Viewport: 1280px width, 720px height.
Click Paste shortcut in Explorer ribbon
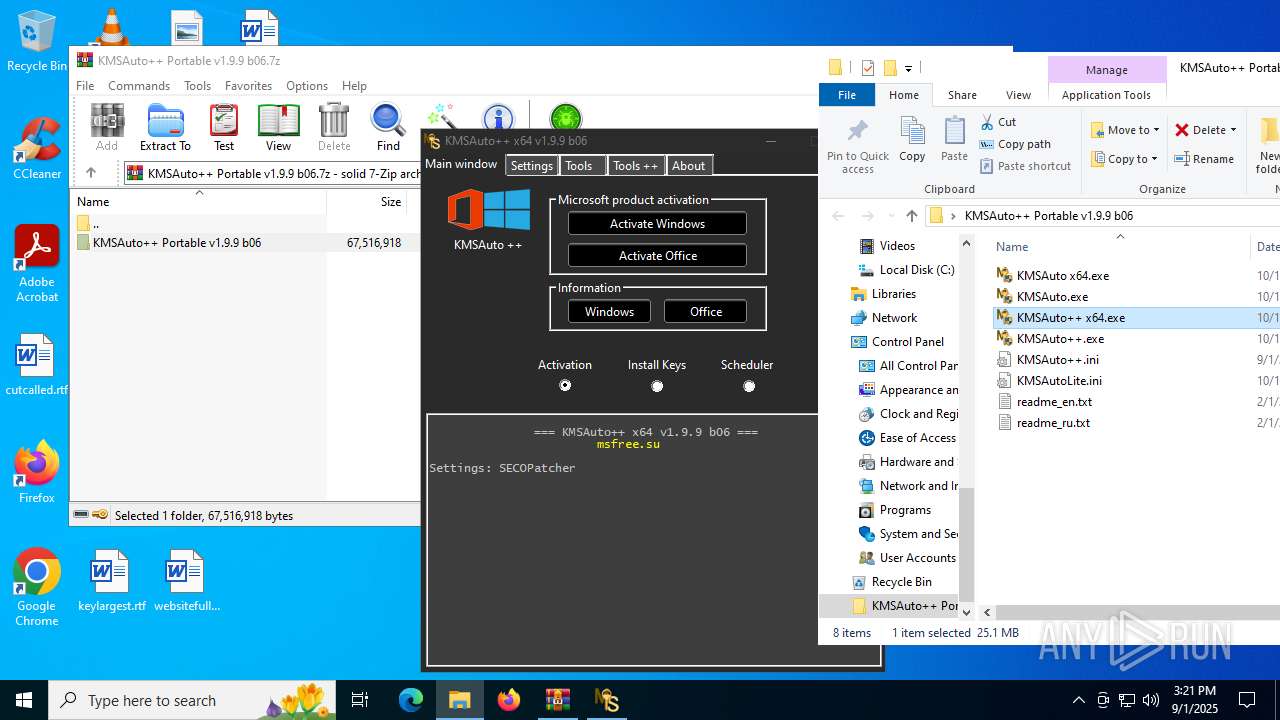(x=1025, y=166)
